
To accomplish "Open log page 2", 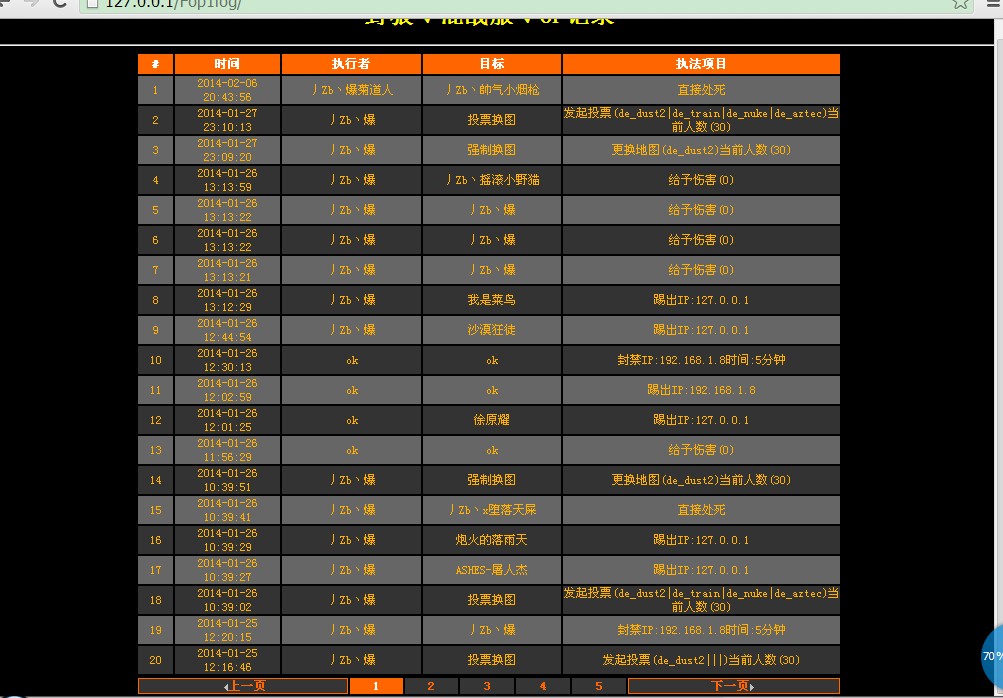I will pyautogui.click(x=431, y=686).
